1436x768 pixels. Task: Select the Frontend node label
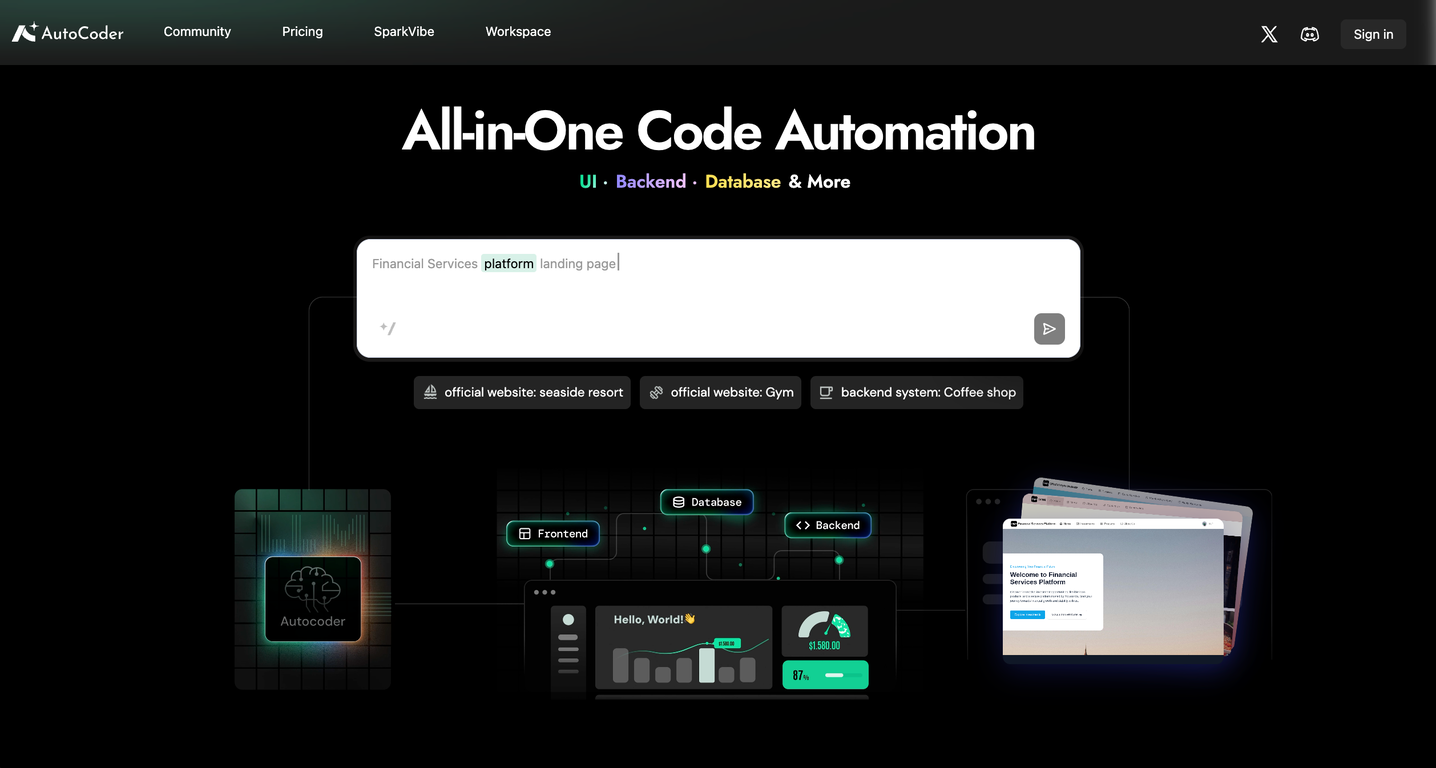pyautogui.click(x=553, y=534)
